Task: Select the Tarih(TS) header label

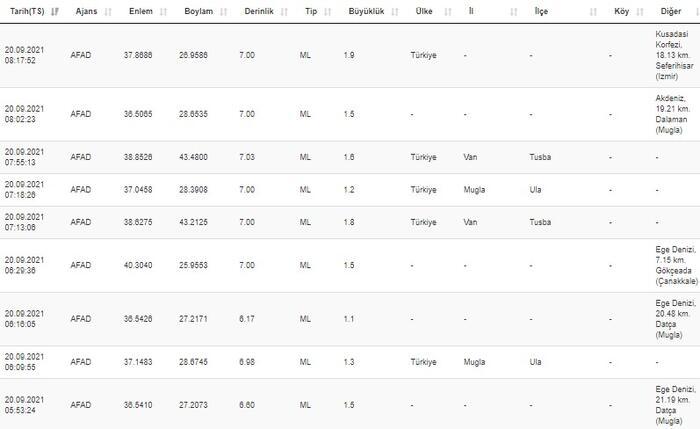Action: [x=27, y=12]
